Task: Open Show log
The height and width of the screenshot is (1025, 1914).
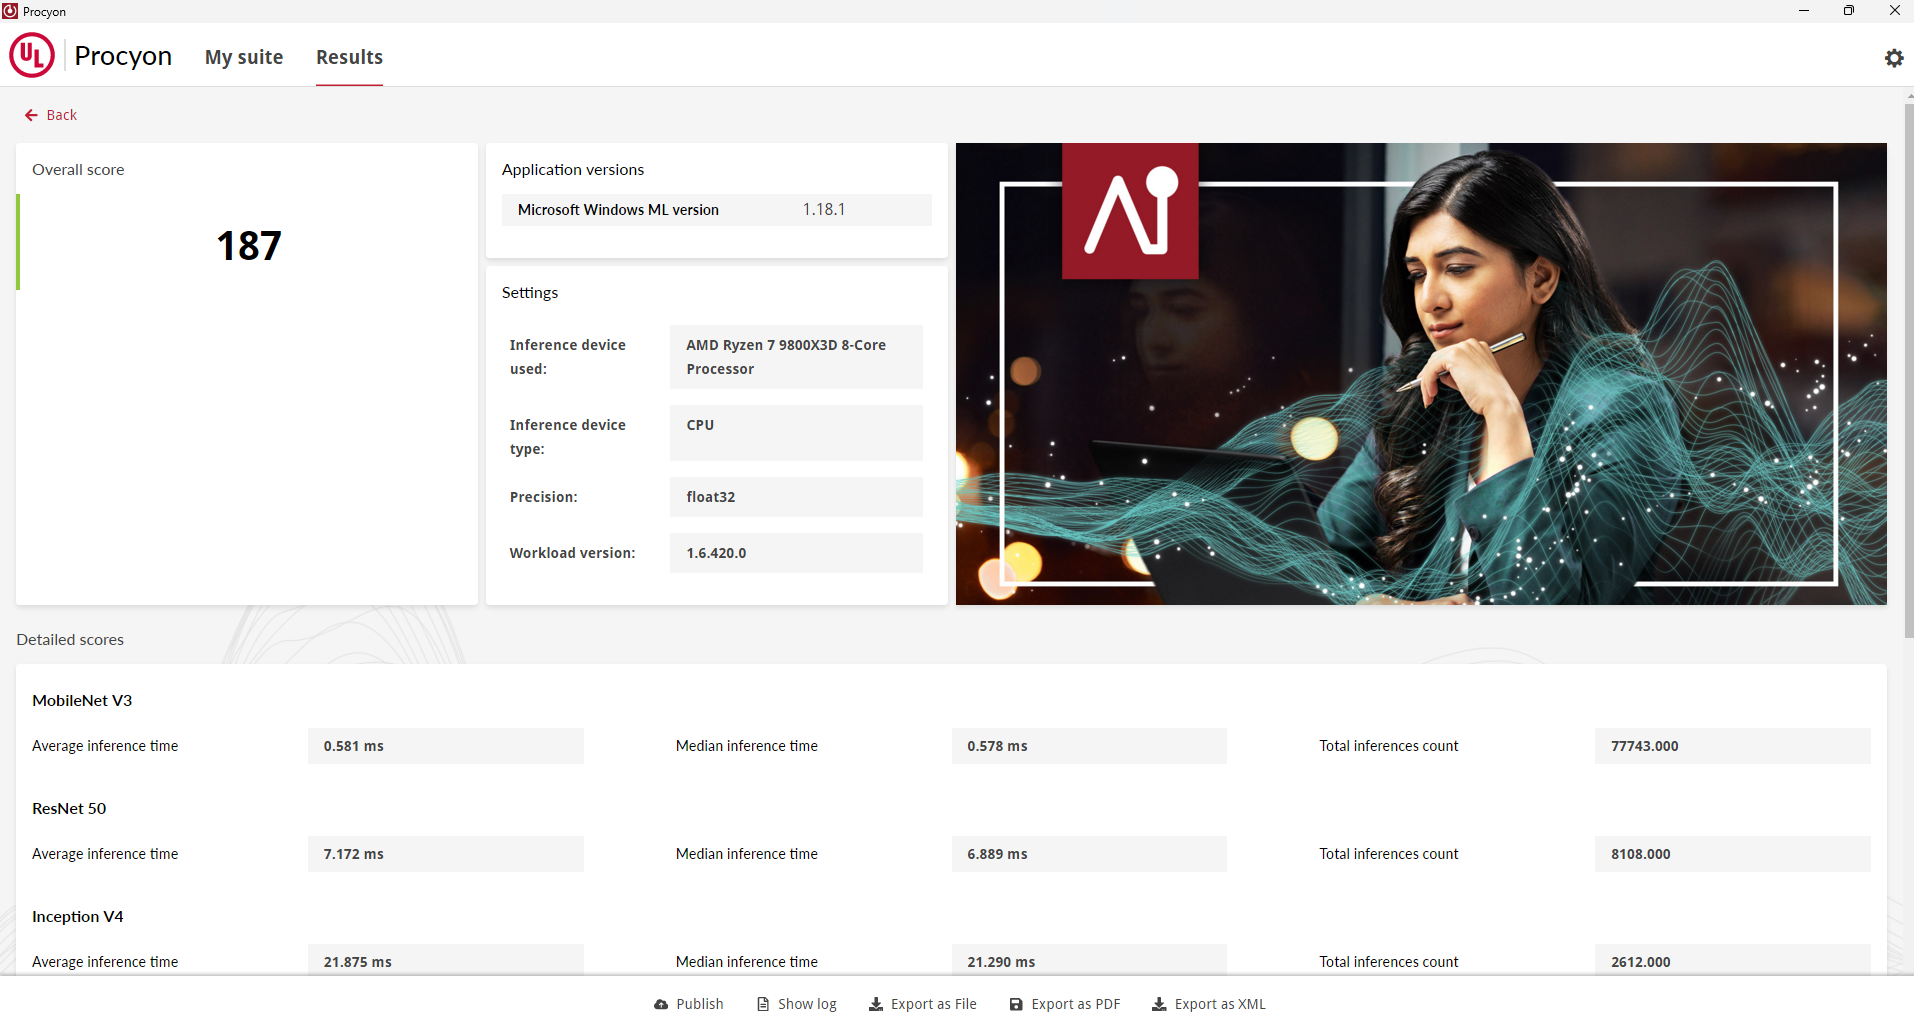Action: click(x=797, y=1004)
